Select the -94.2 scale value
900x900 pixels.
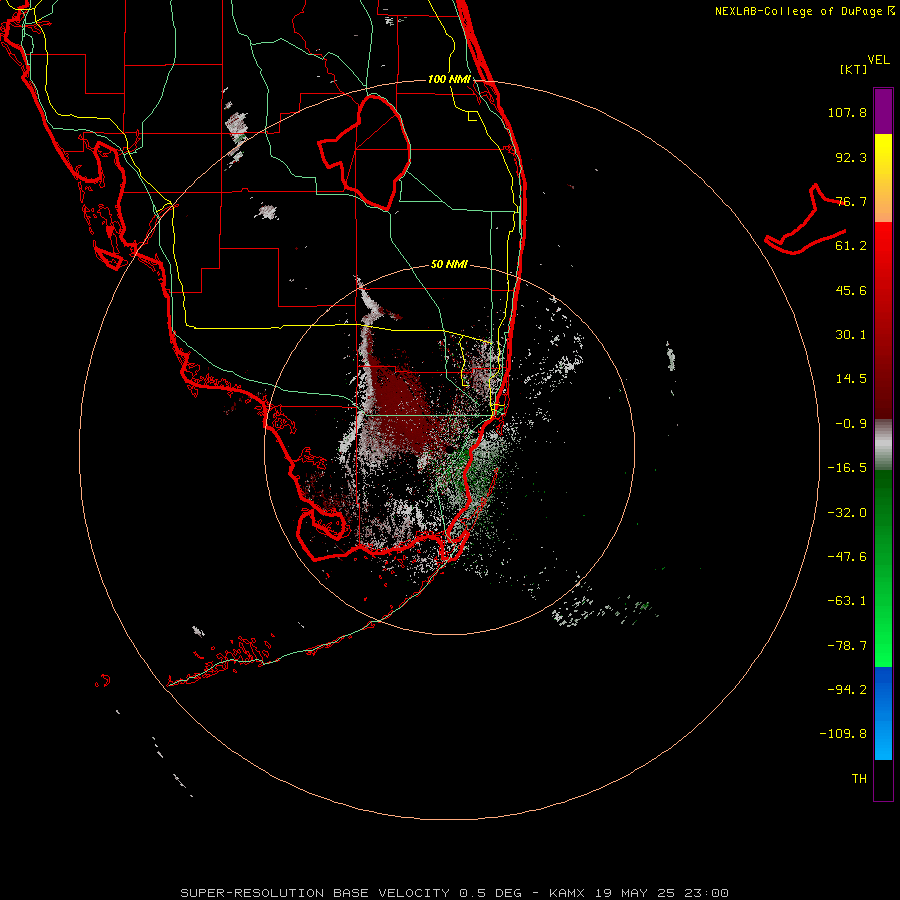(x=847, y=689)
